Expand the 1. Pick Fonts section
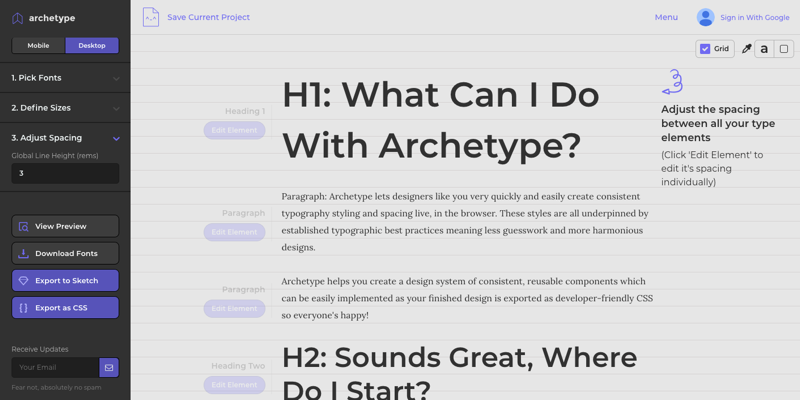The height and width of the screenshot is (400, 800). pyautogui.click(x=65, y=78)
